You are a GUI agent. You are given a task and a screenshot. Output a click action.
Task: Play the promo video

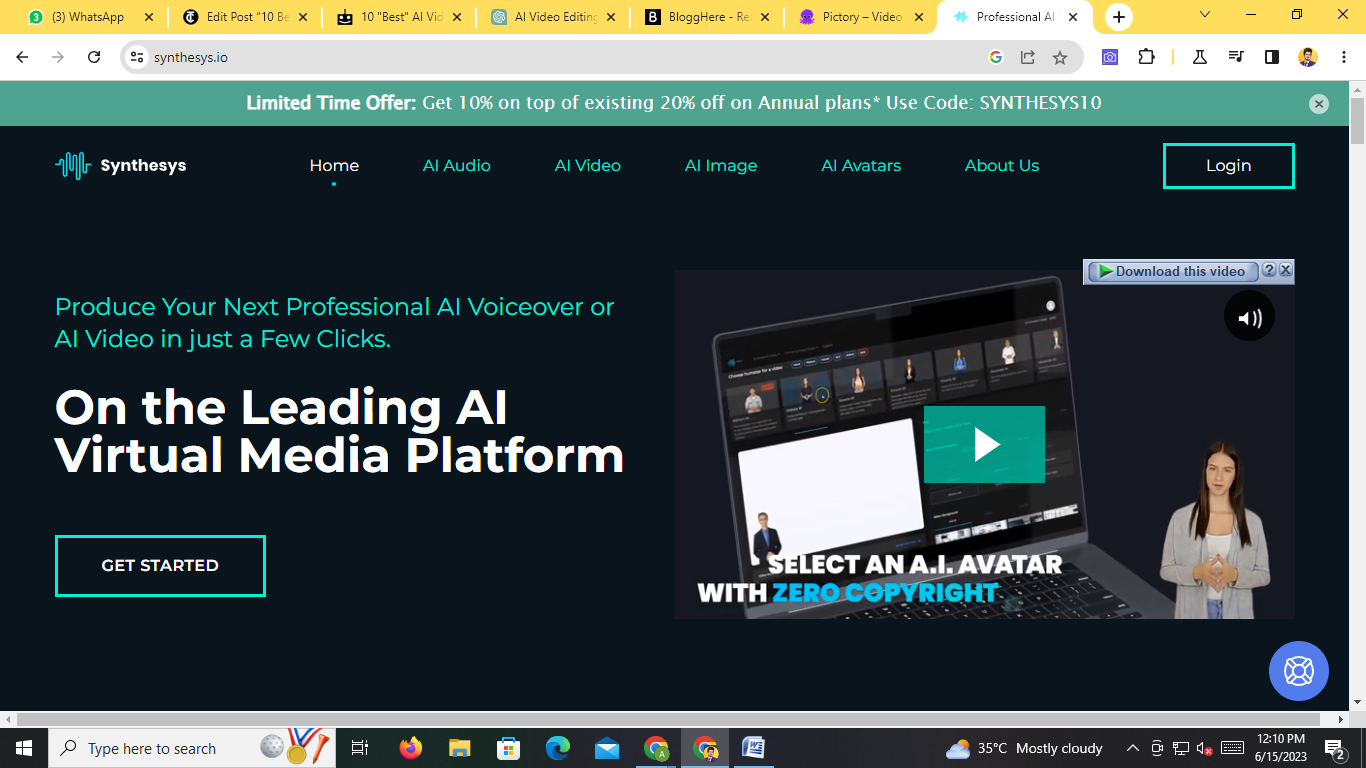(984, 444)
